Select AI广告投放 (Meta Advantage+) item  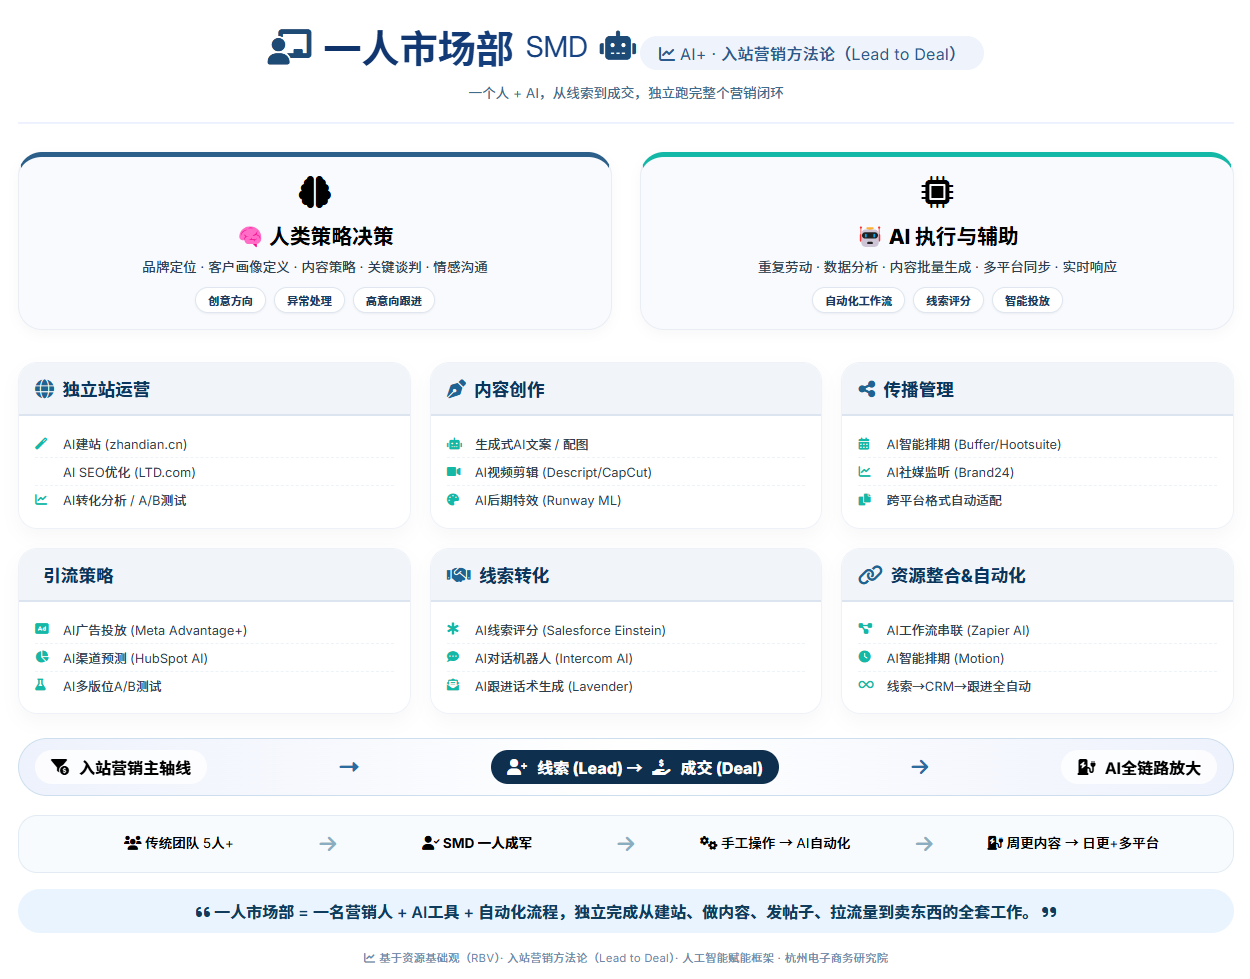tap(154, 630)
